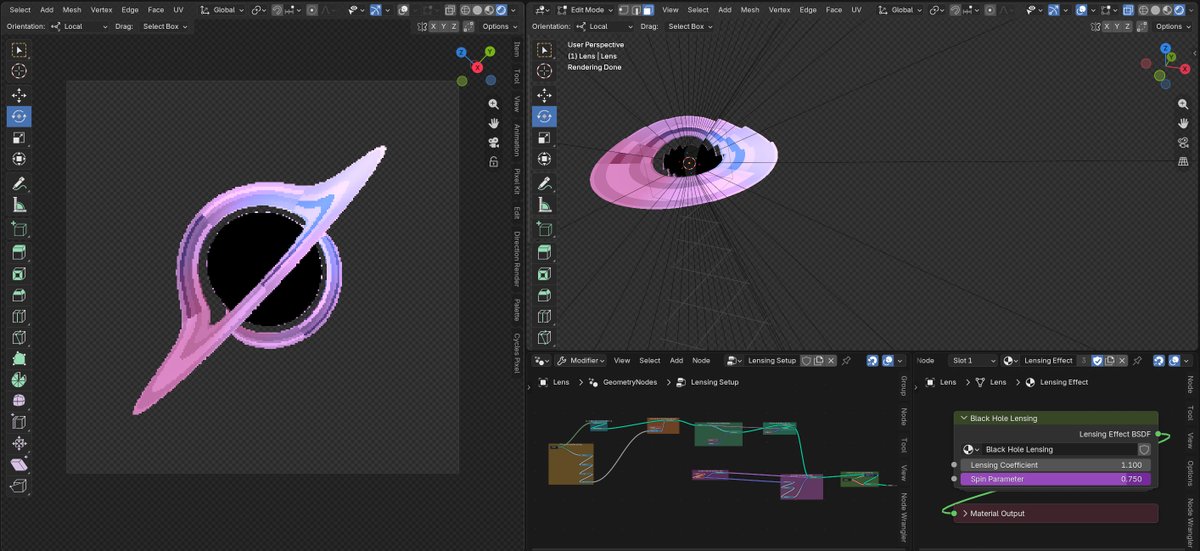Click zoom magnifier gizmo in left viewport
This screenshot has height=551, width=1200.
coord(494,104)
